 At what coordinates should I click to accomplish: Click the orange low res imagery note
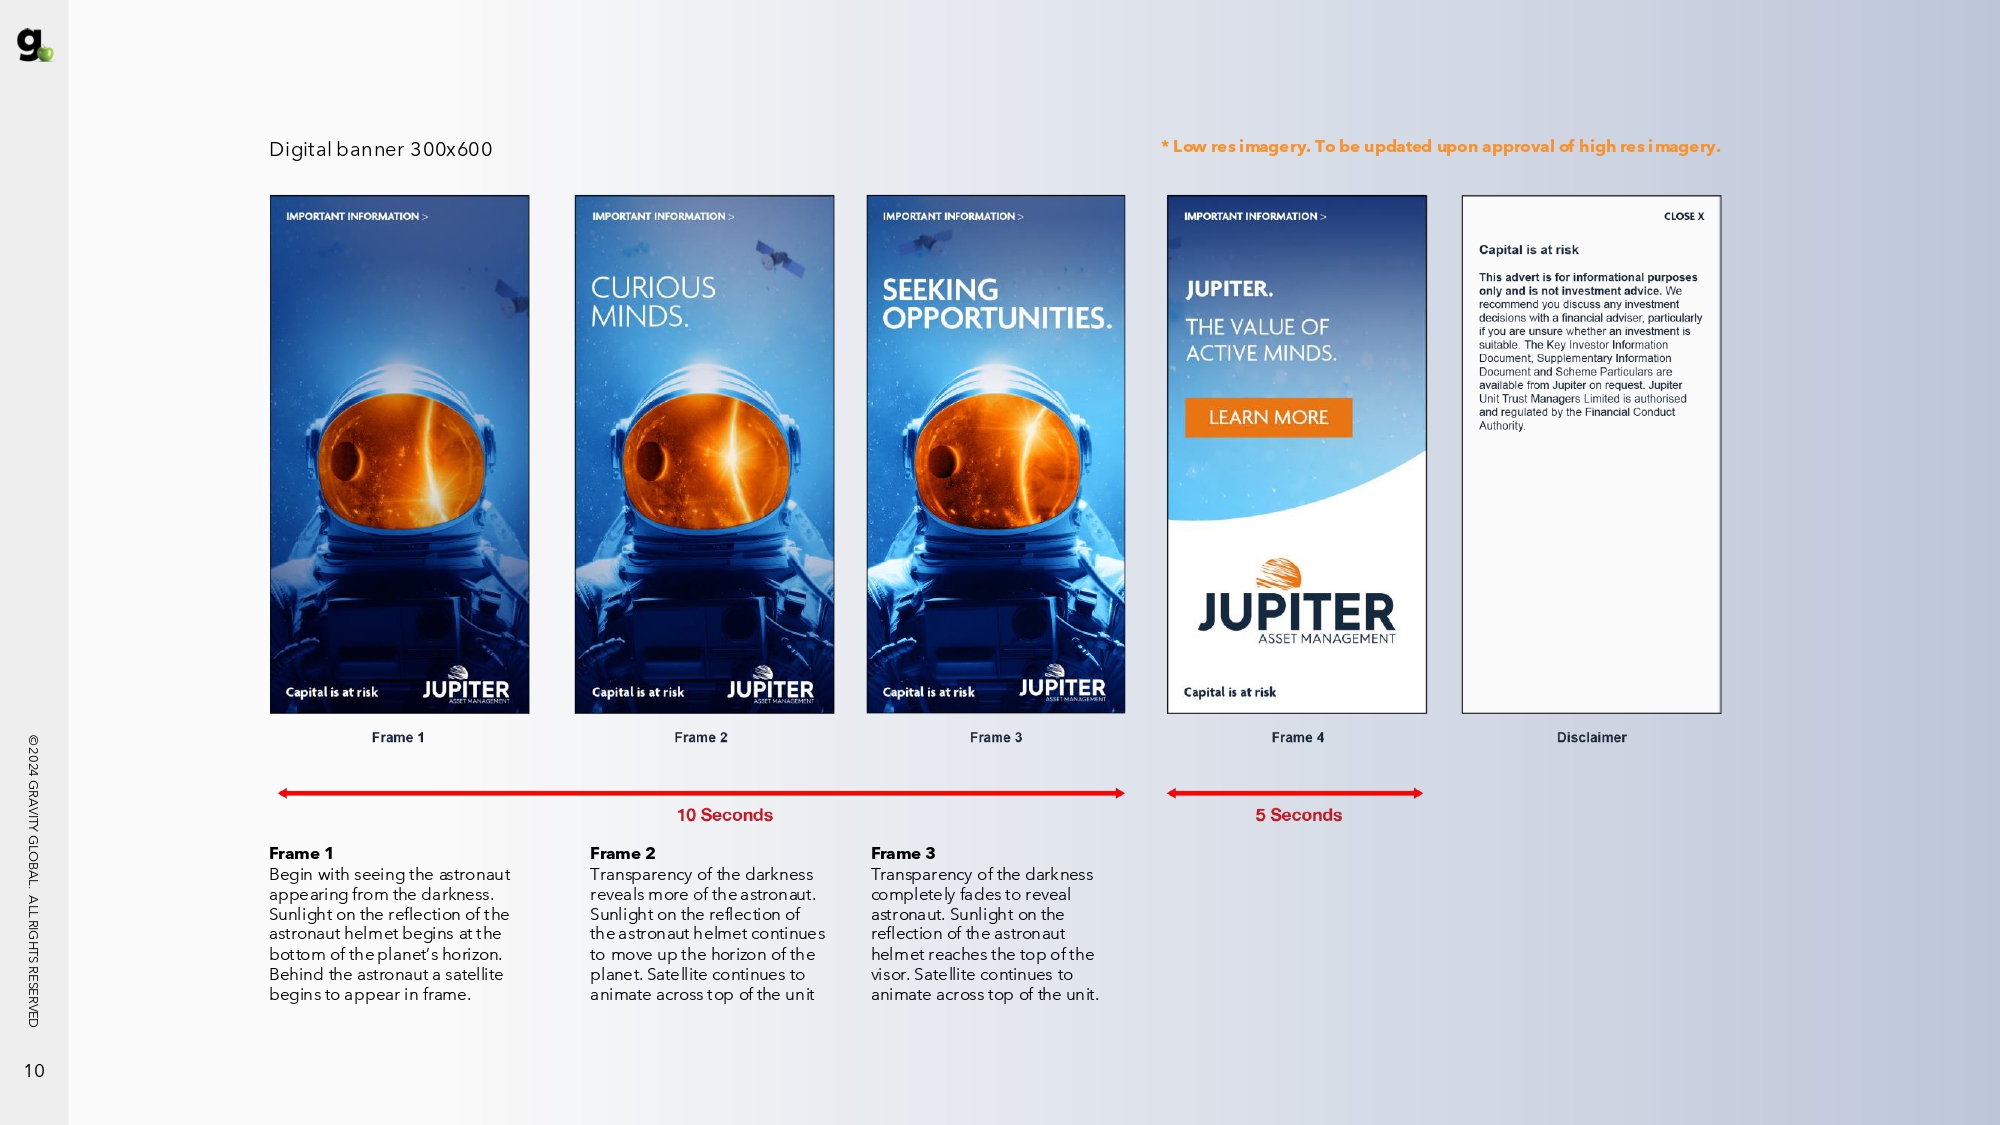point(1440,146)
